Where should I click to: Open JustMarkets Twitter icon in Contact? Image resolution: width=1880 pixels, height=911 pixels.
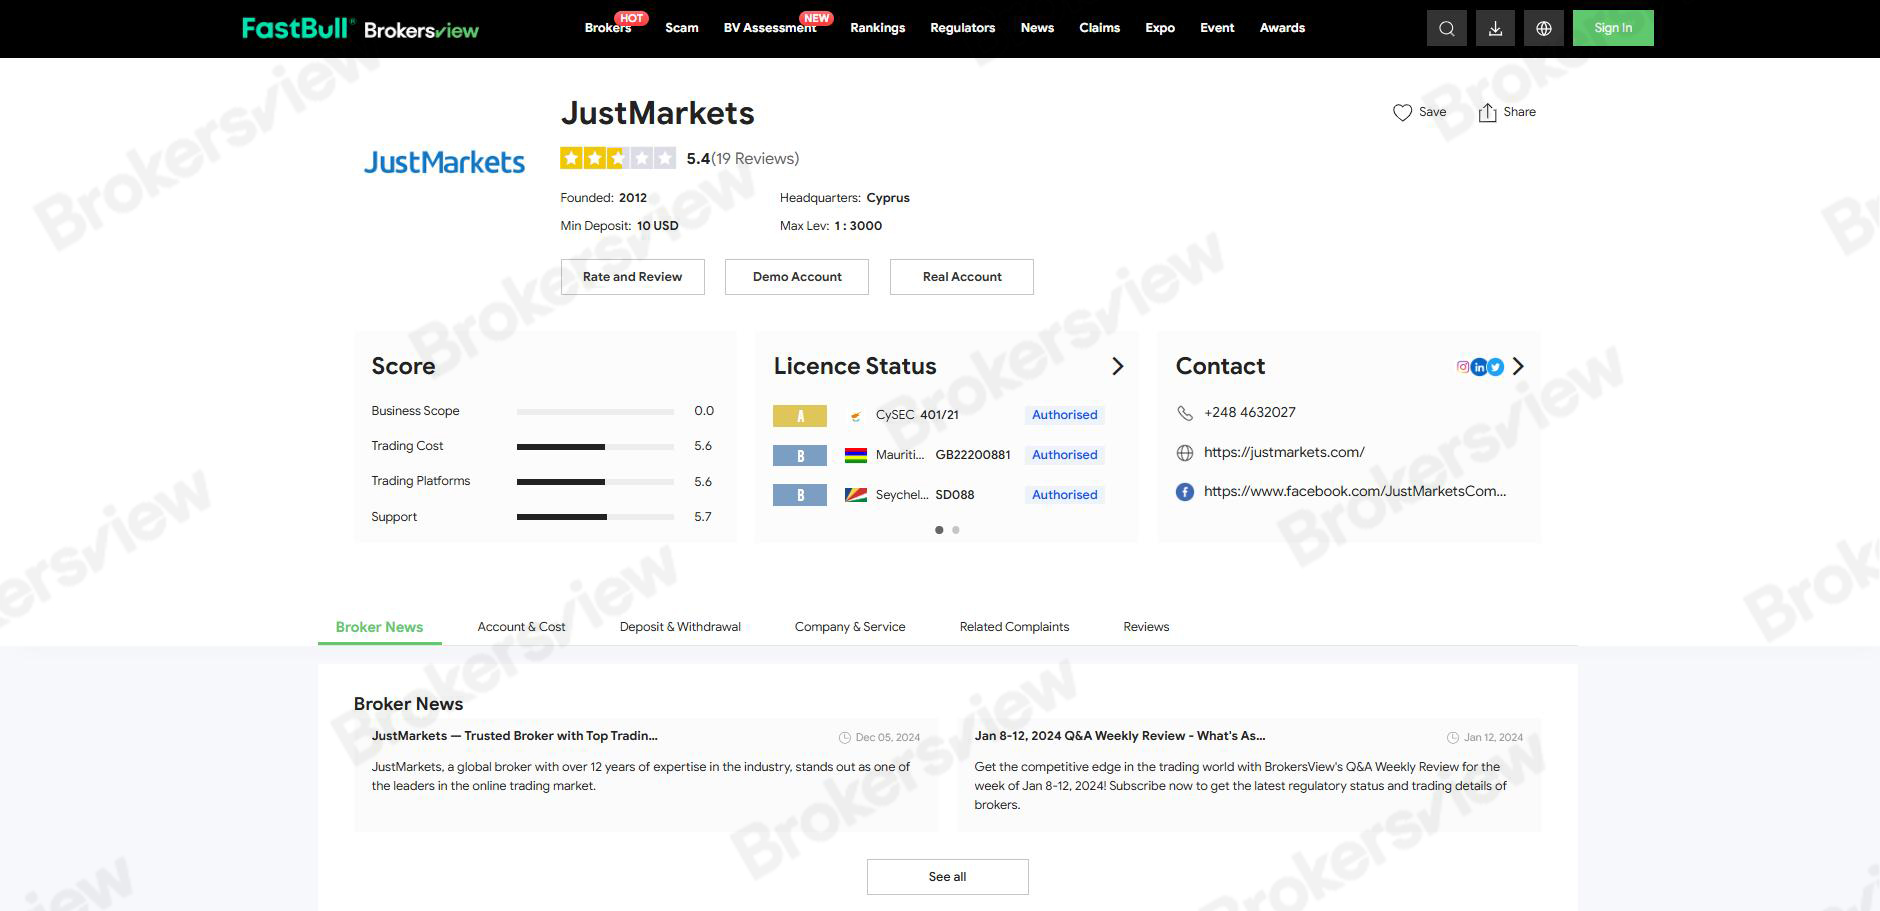tap(1495, 367)
